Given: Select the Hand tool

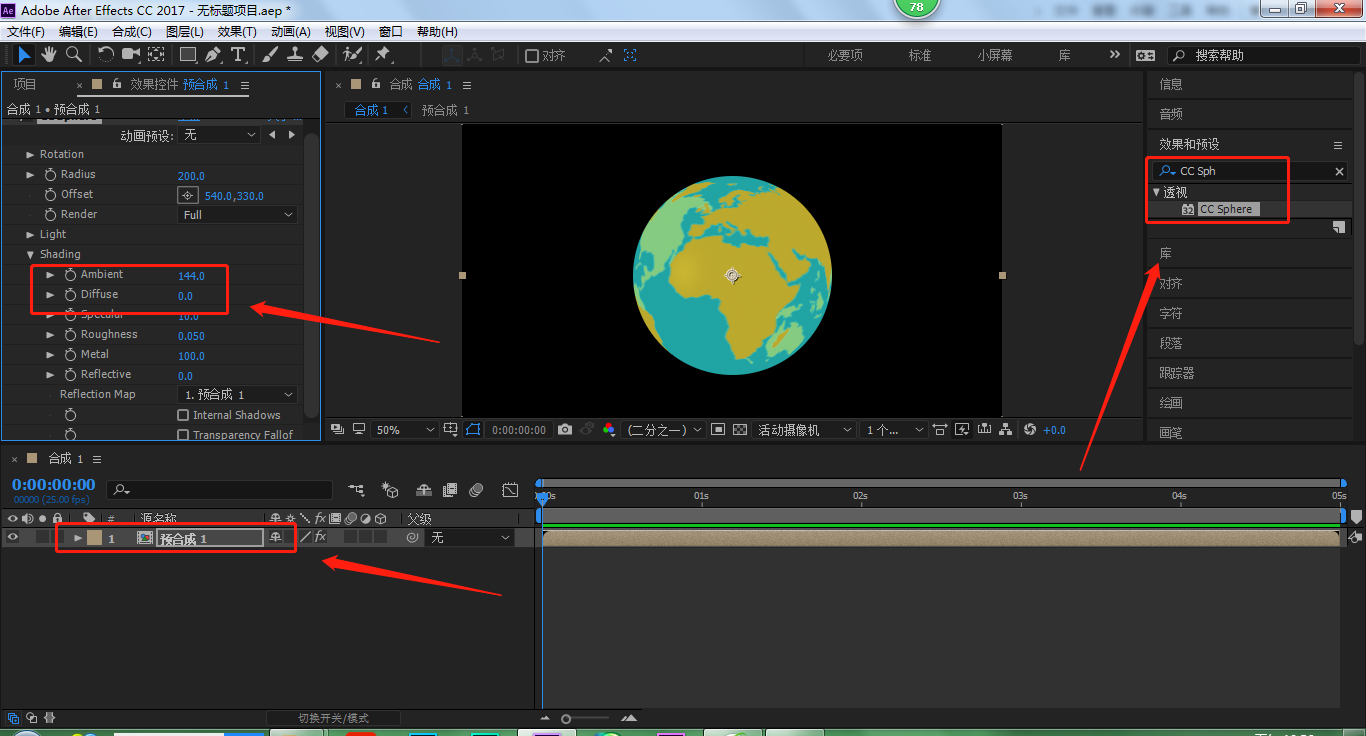Looking at the screenshot, I should 48,54.
